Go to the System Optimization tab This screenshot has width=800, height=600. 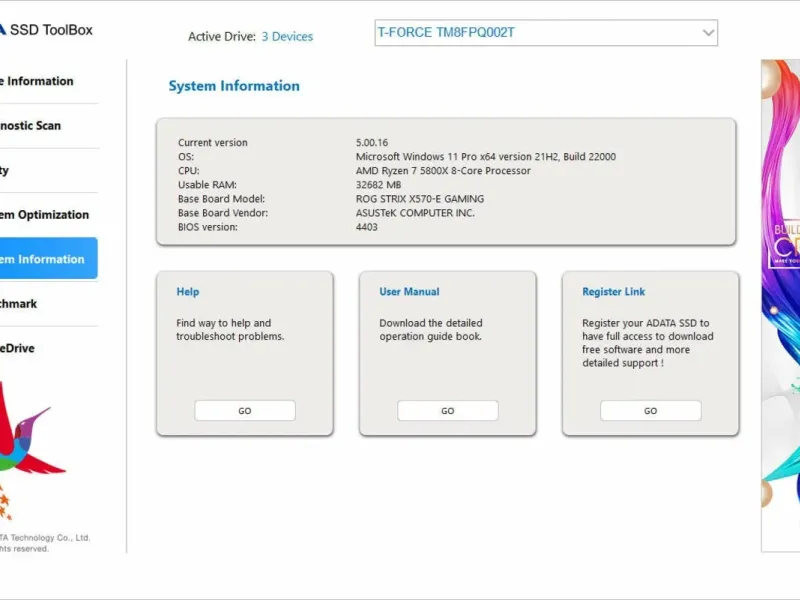pos(48,215)
